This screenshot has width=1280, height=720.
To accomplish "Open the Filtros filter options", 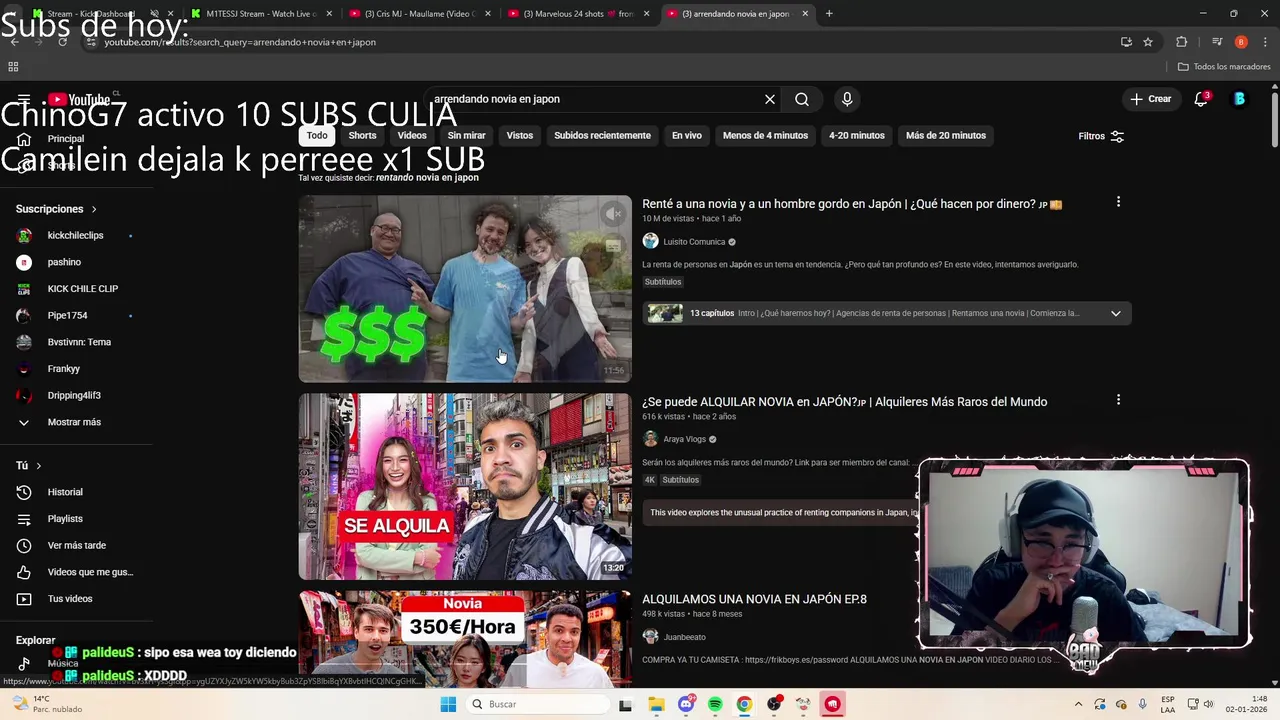I will coord(1101,136).
